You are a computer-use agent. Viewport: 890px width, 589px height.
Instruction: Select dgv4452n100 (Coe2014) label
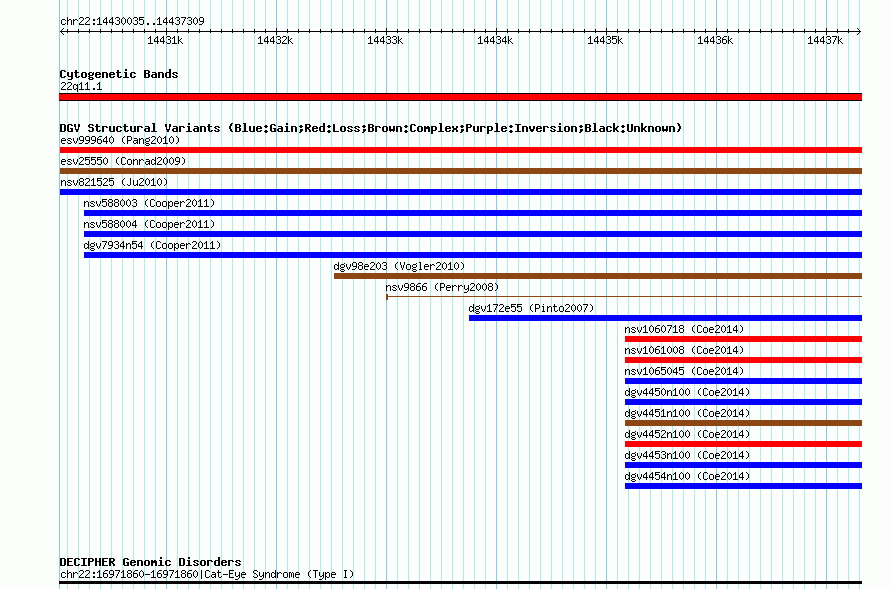coord(687,434)
